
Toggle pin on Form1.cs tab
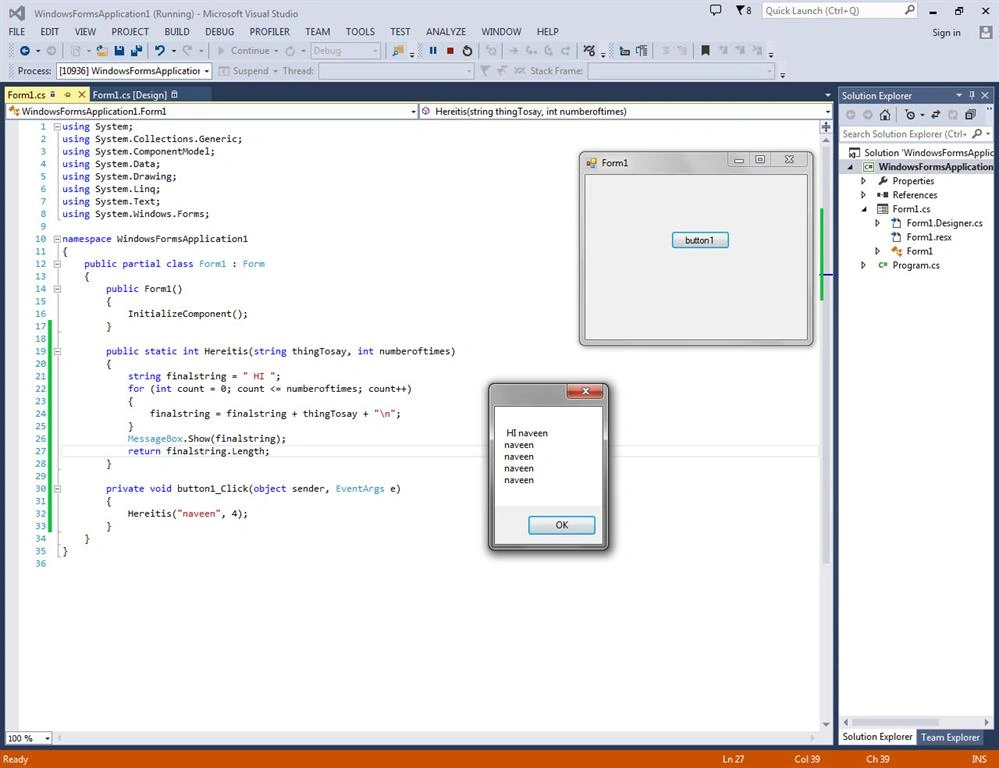tap(68, 95)
